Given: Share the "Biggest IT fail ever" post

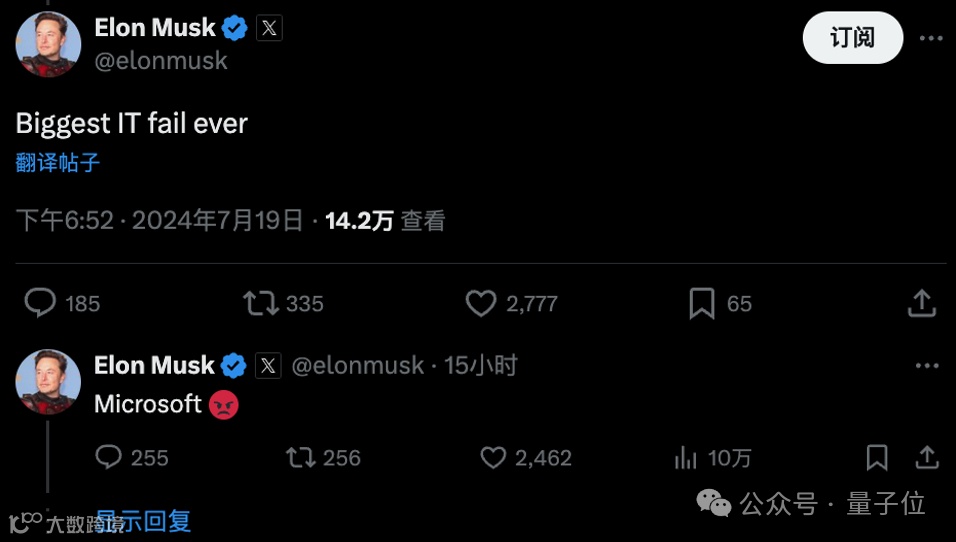Looking at the screenshot, I should tap(921, 303).
